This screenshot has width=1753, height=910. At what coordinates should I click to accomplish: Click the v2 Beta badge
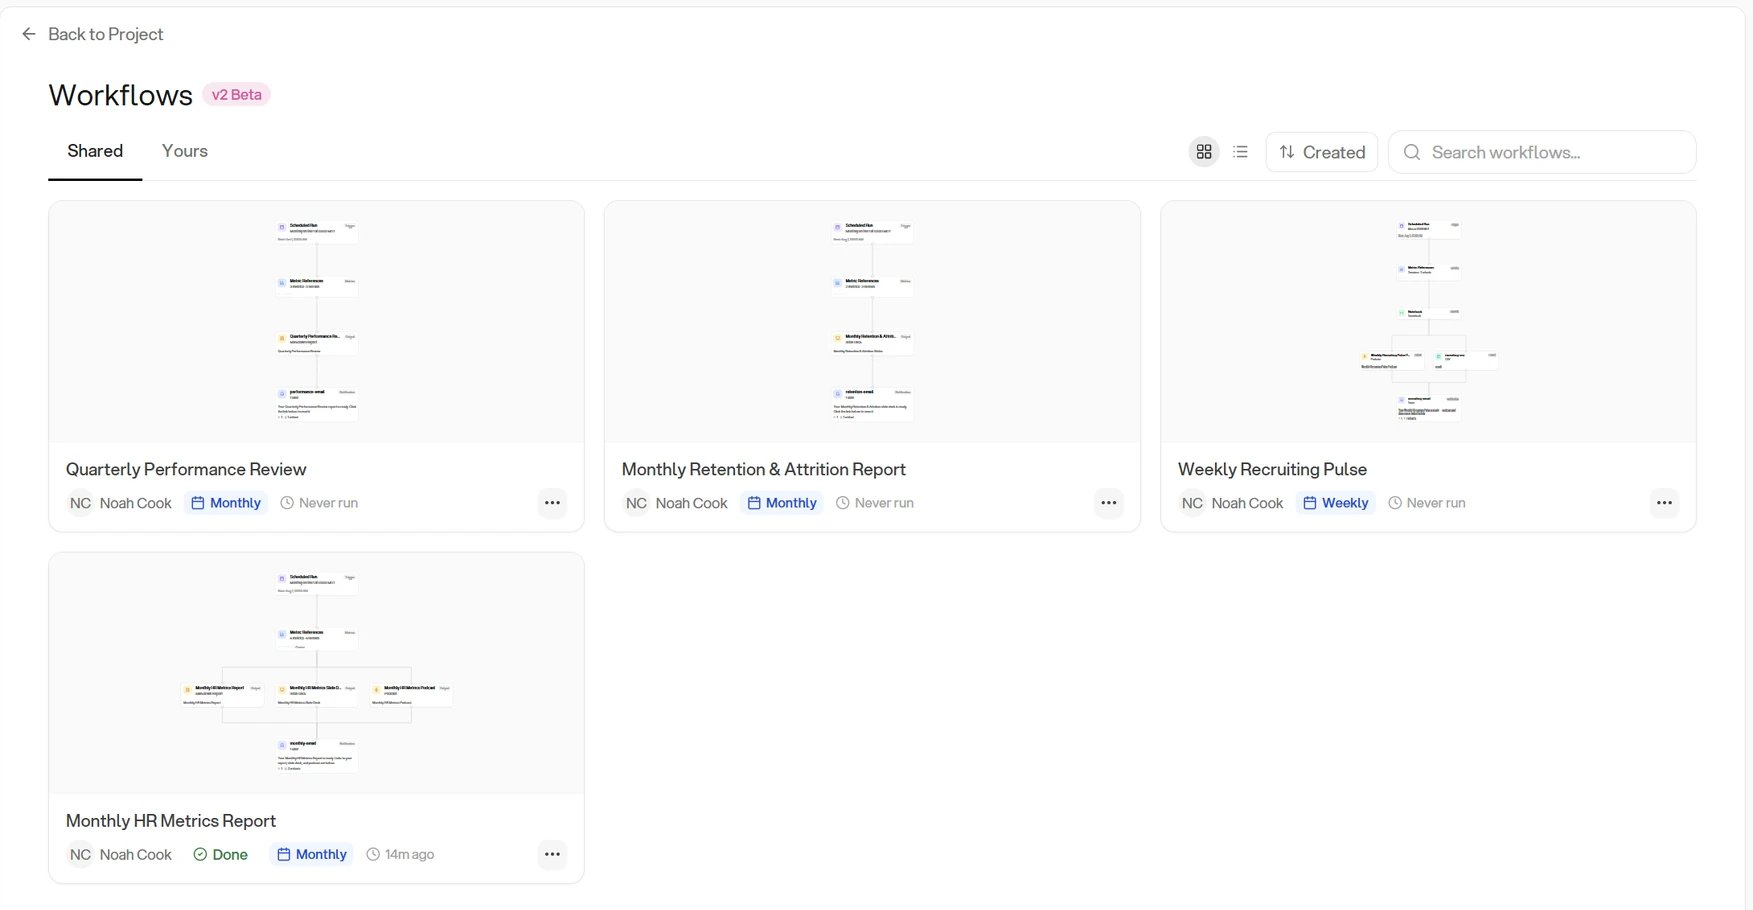[x=237, y=94]
